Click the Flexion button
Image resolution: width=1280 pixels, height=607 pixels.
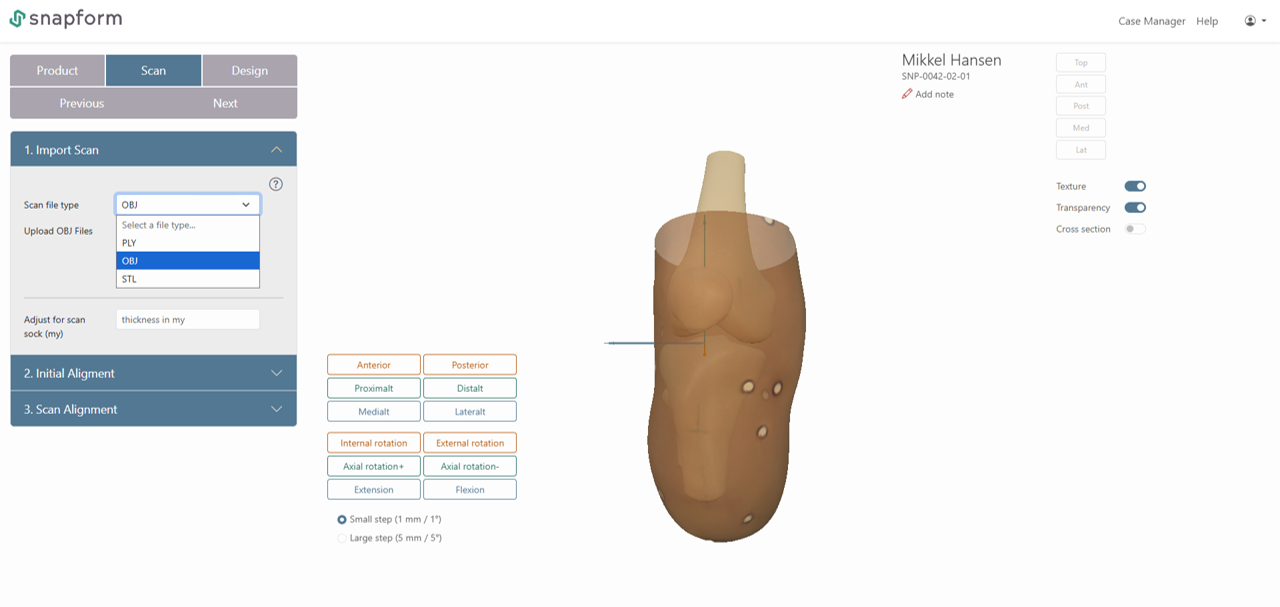[x=470, y=490]
